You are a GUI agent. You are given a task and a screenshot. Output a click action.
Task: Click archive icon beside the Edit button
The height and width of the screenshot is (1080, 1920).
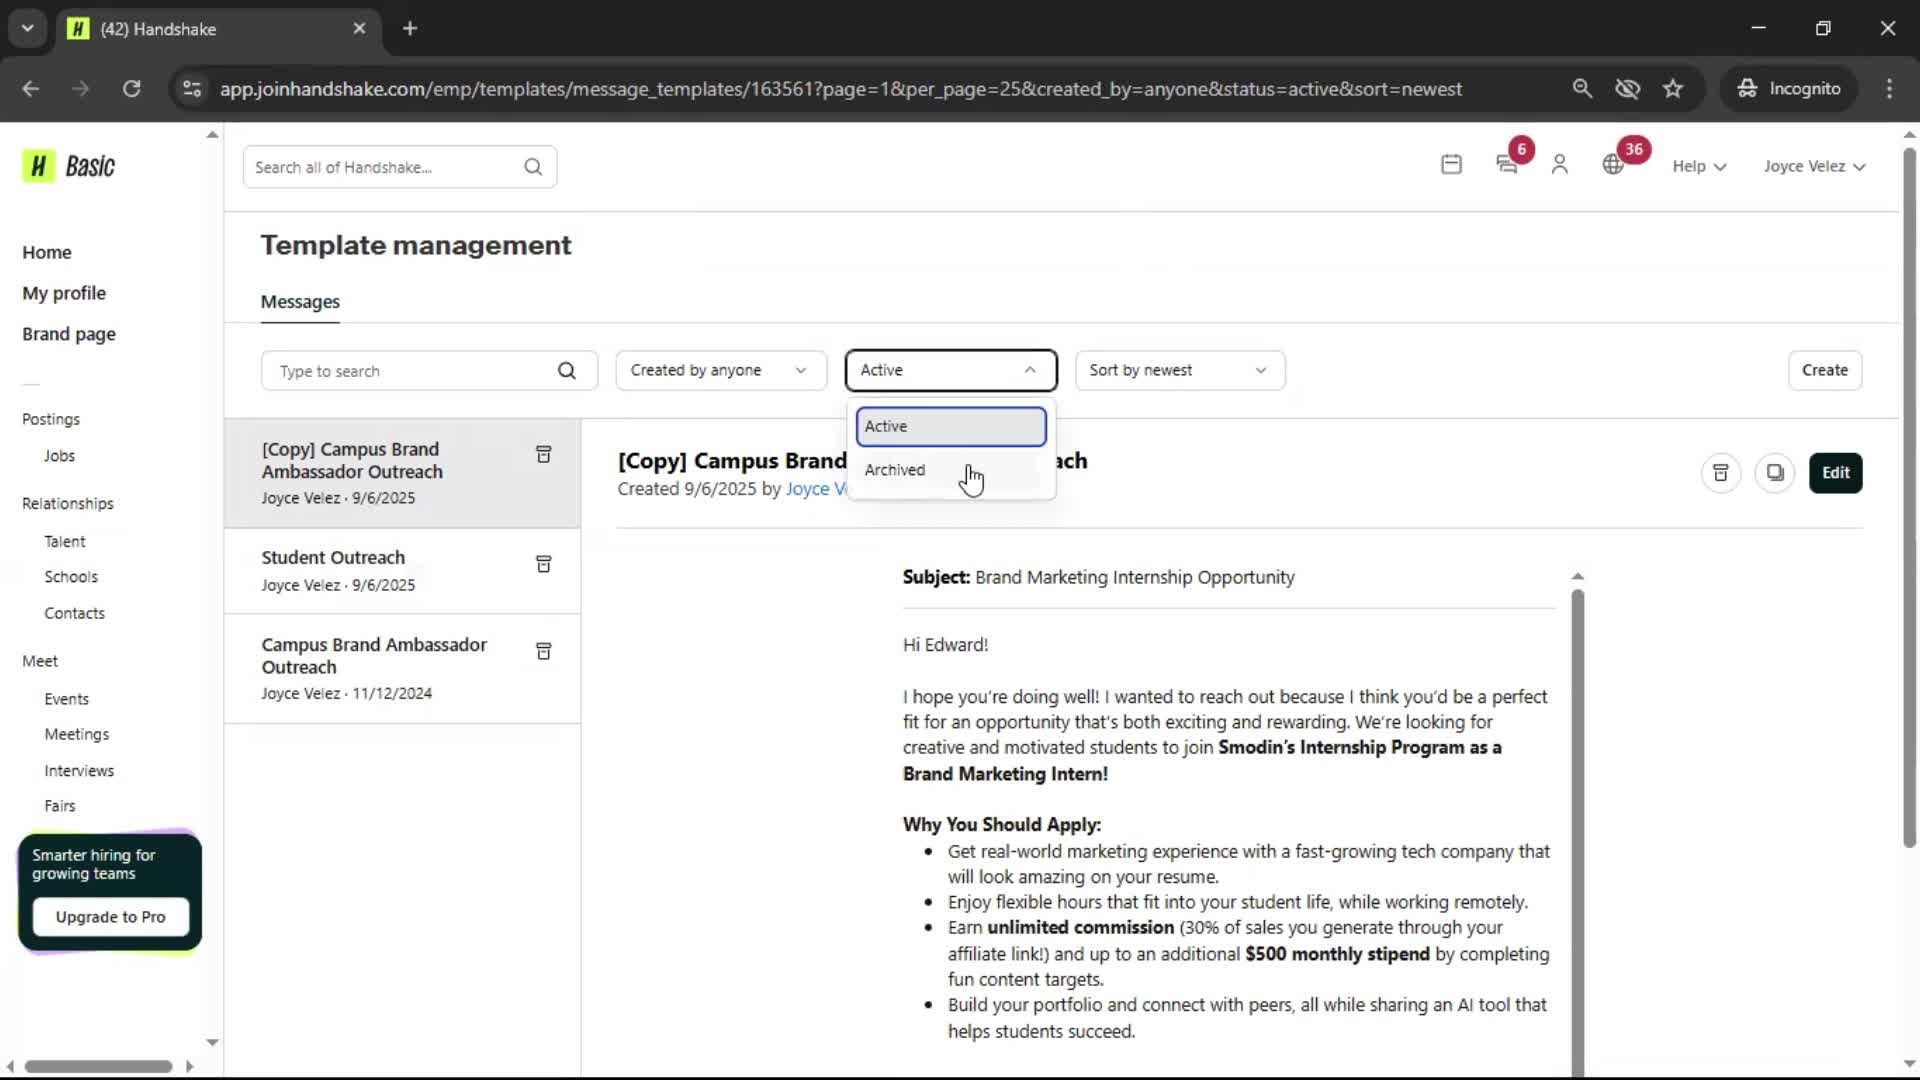pos(1720,473)
